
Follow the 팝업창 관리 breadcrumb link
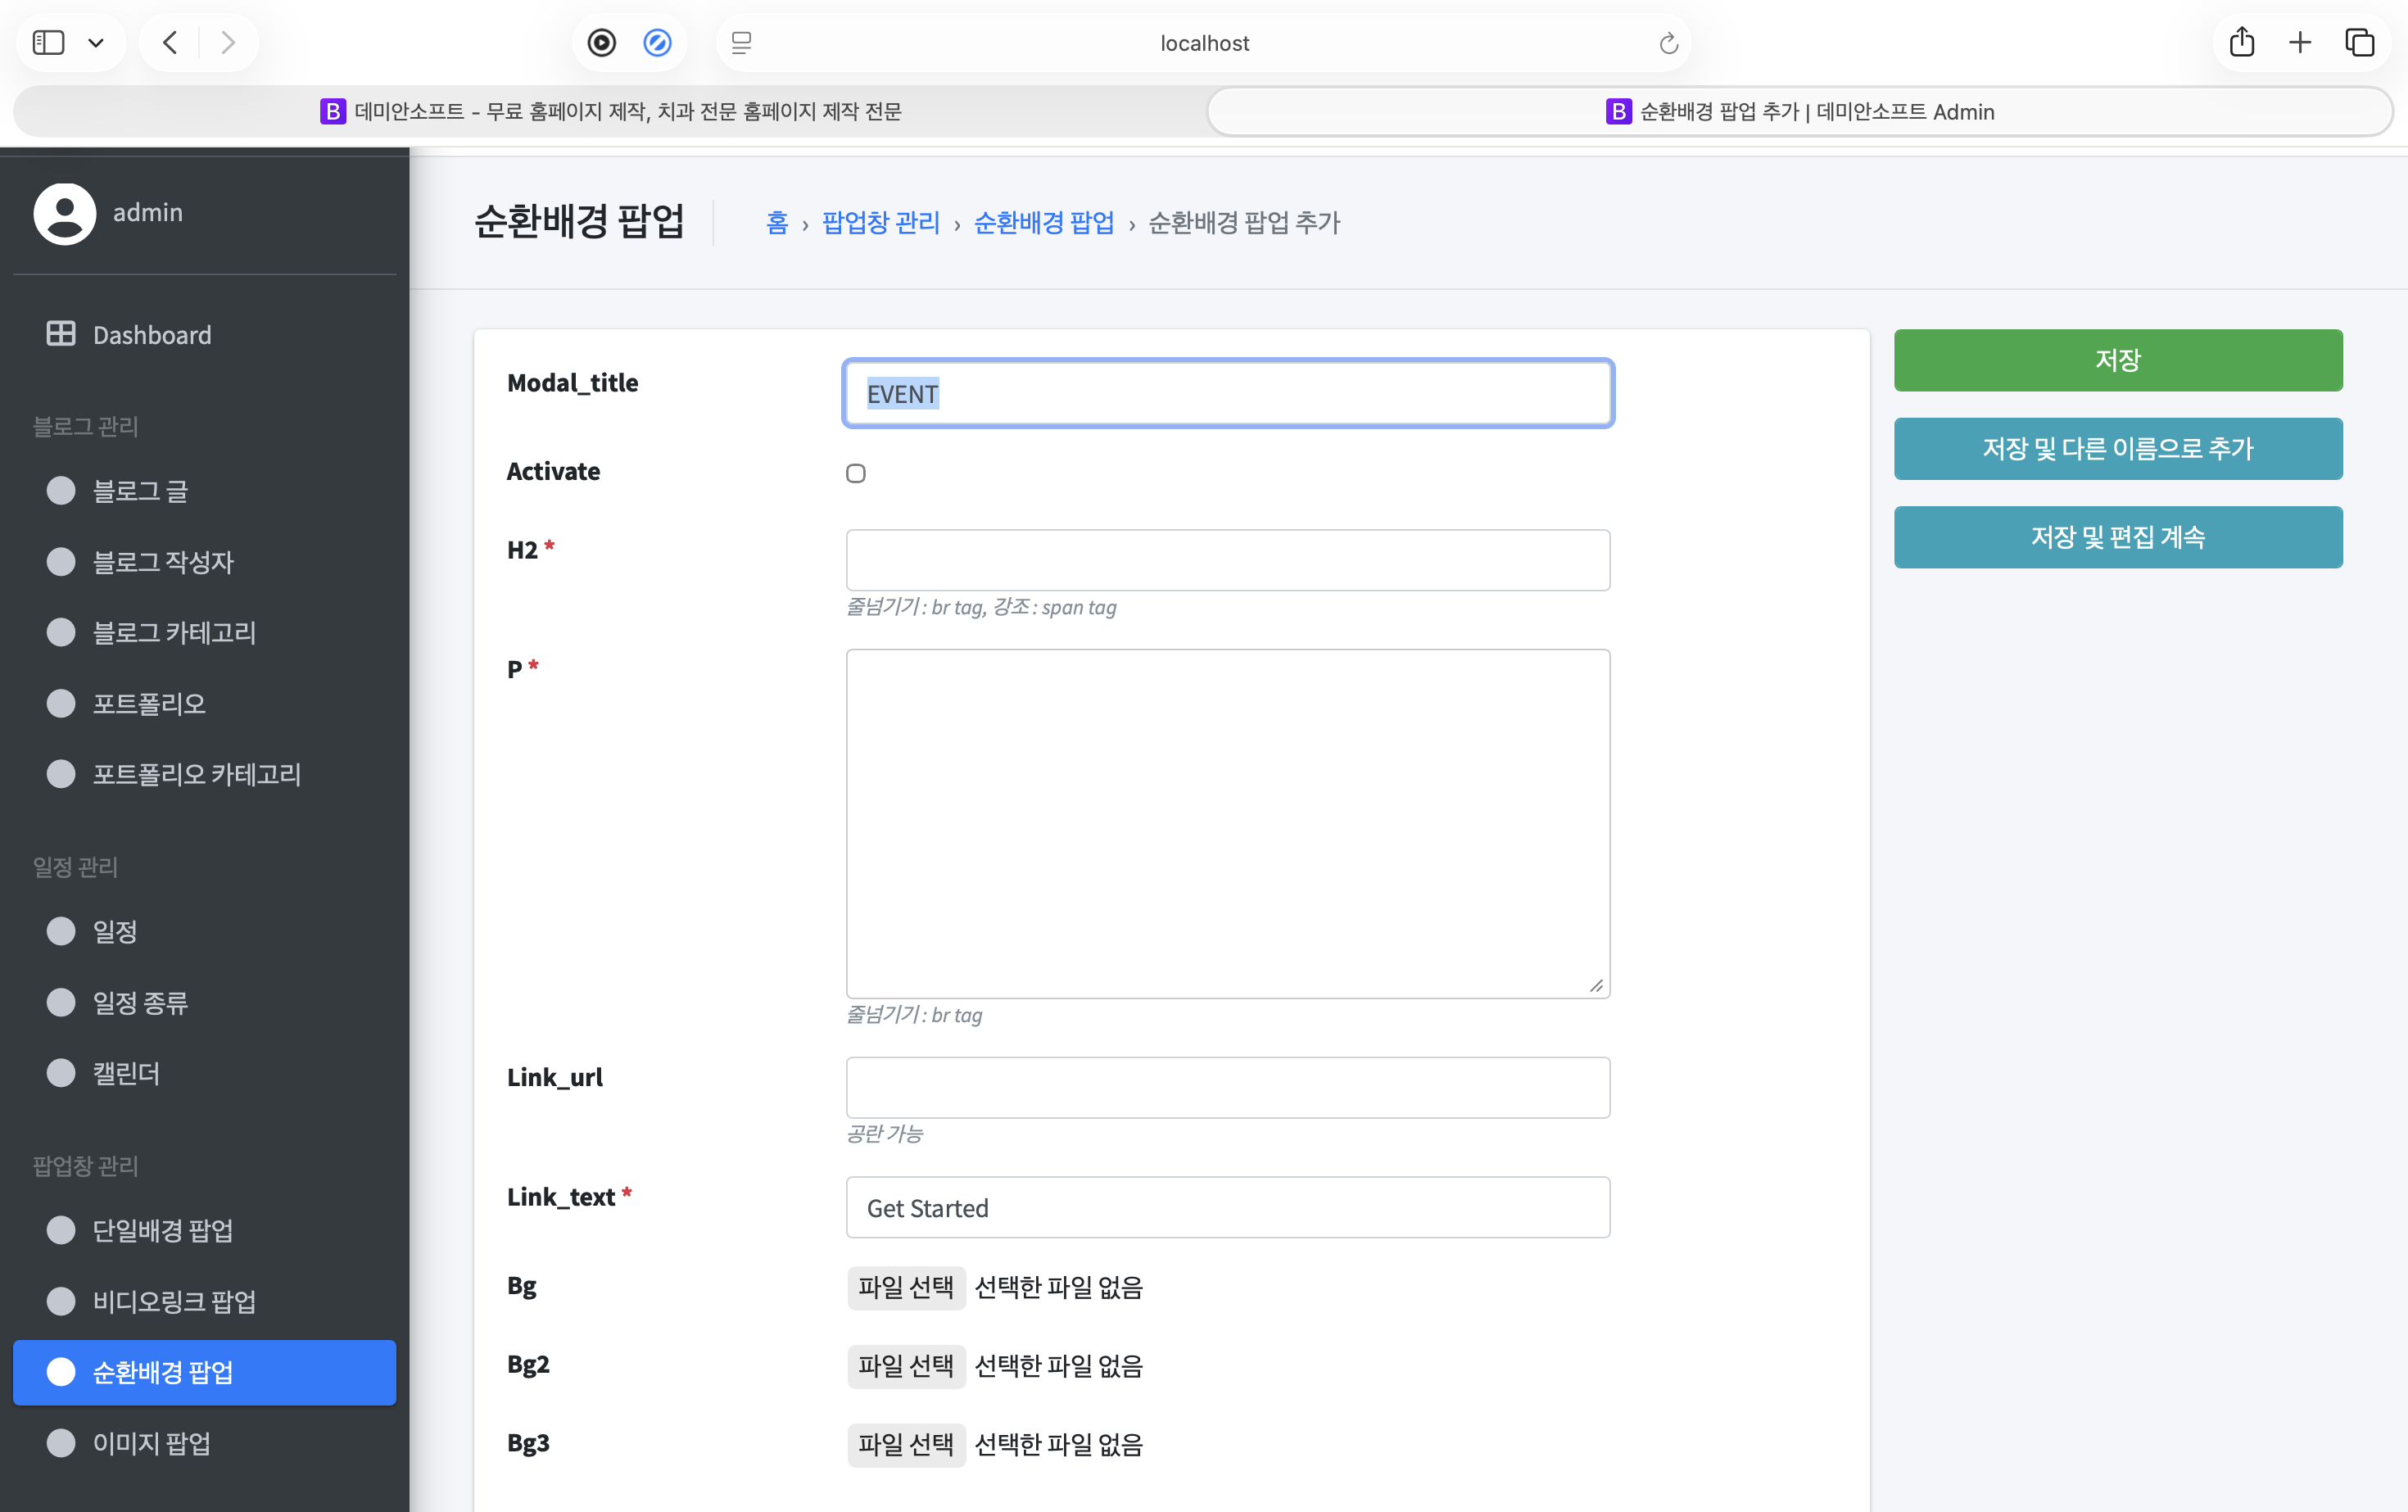coord(880,222)
